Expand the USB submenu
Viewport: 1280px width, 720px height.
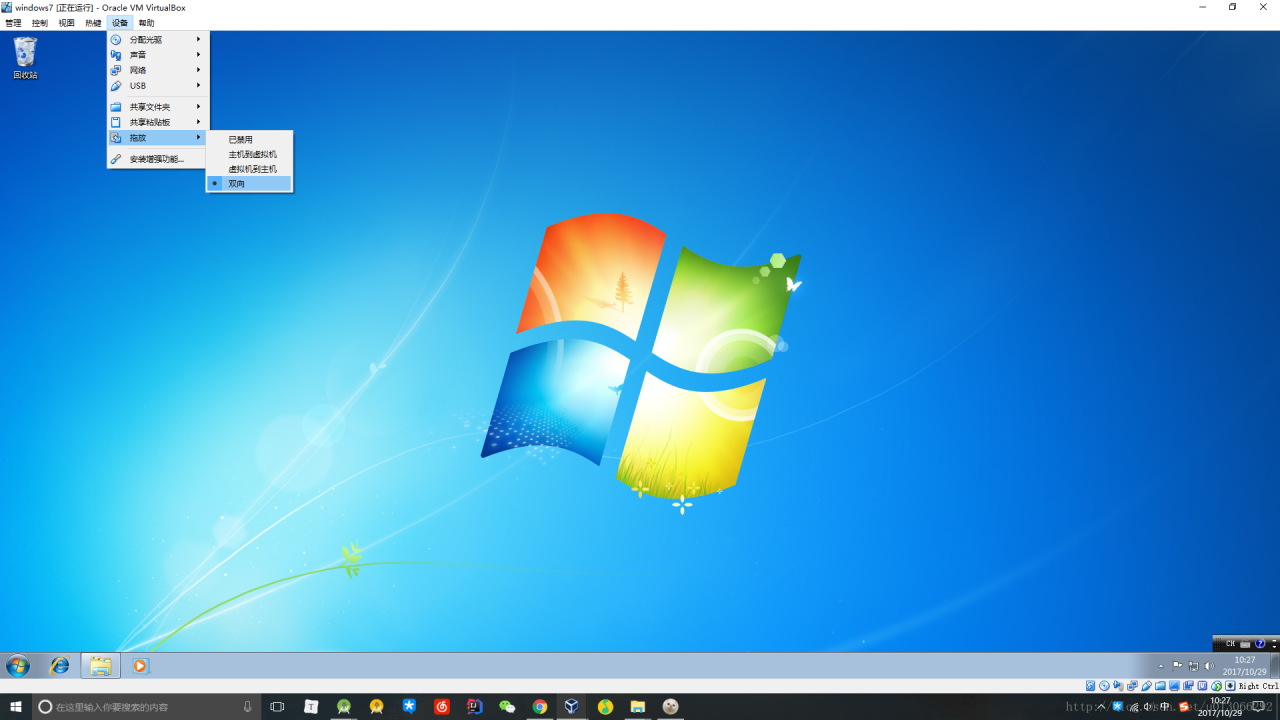(158, 86)
